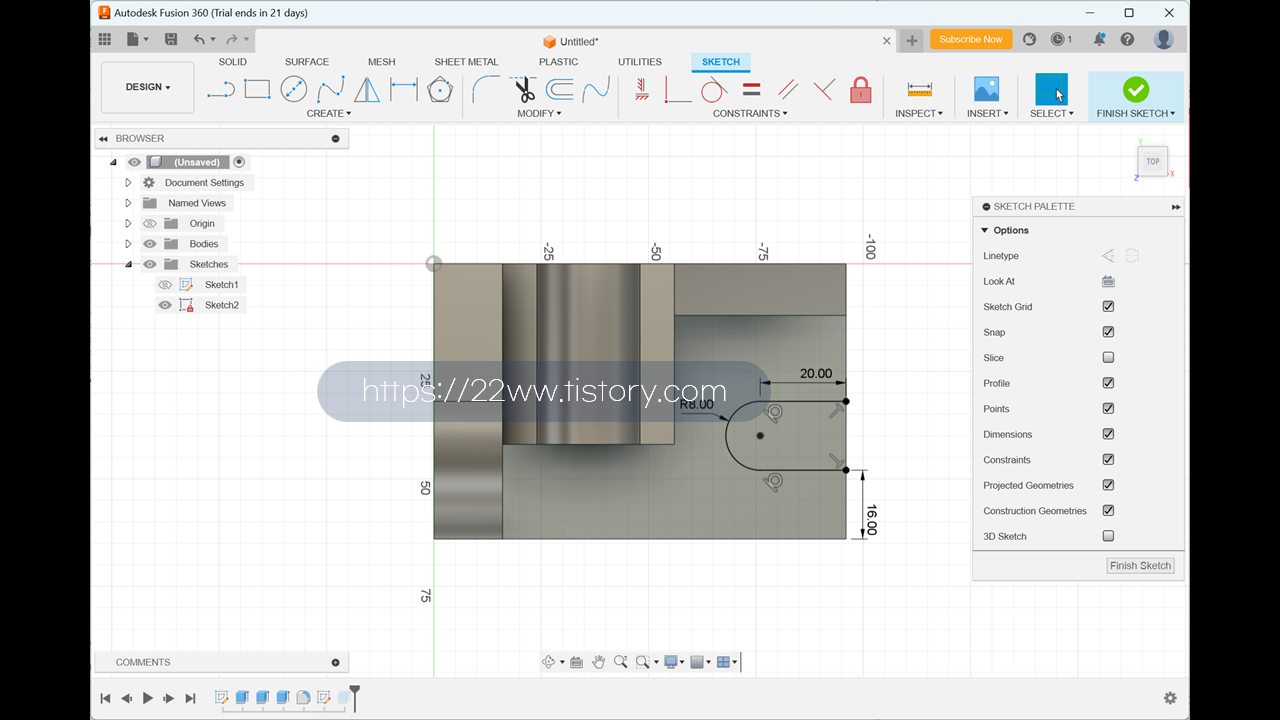Expand the Document Settings node
This screenshot has height=720, width=1280.
pos(128,183)
